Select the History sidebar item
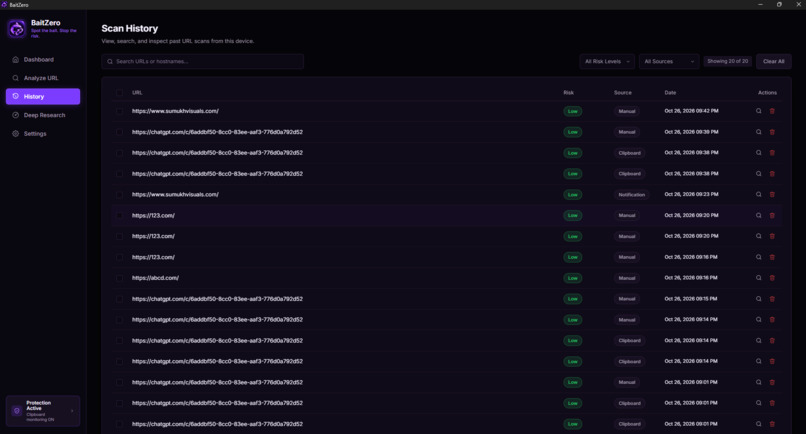This screenshot has width=806, height=434. pos(43,97)
